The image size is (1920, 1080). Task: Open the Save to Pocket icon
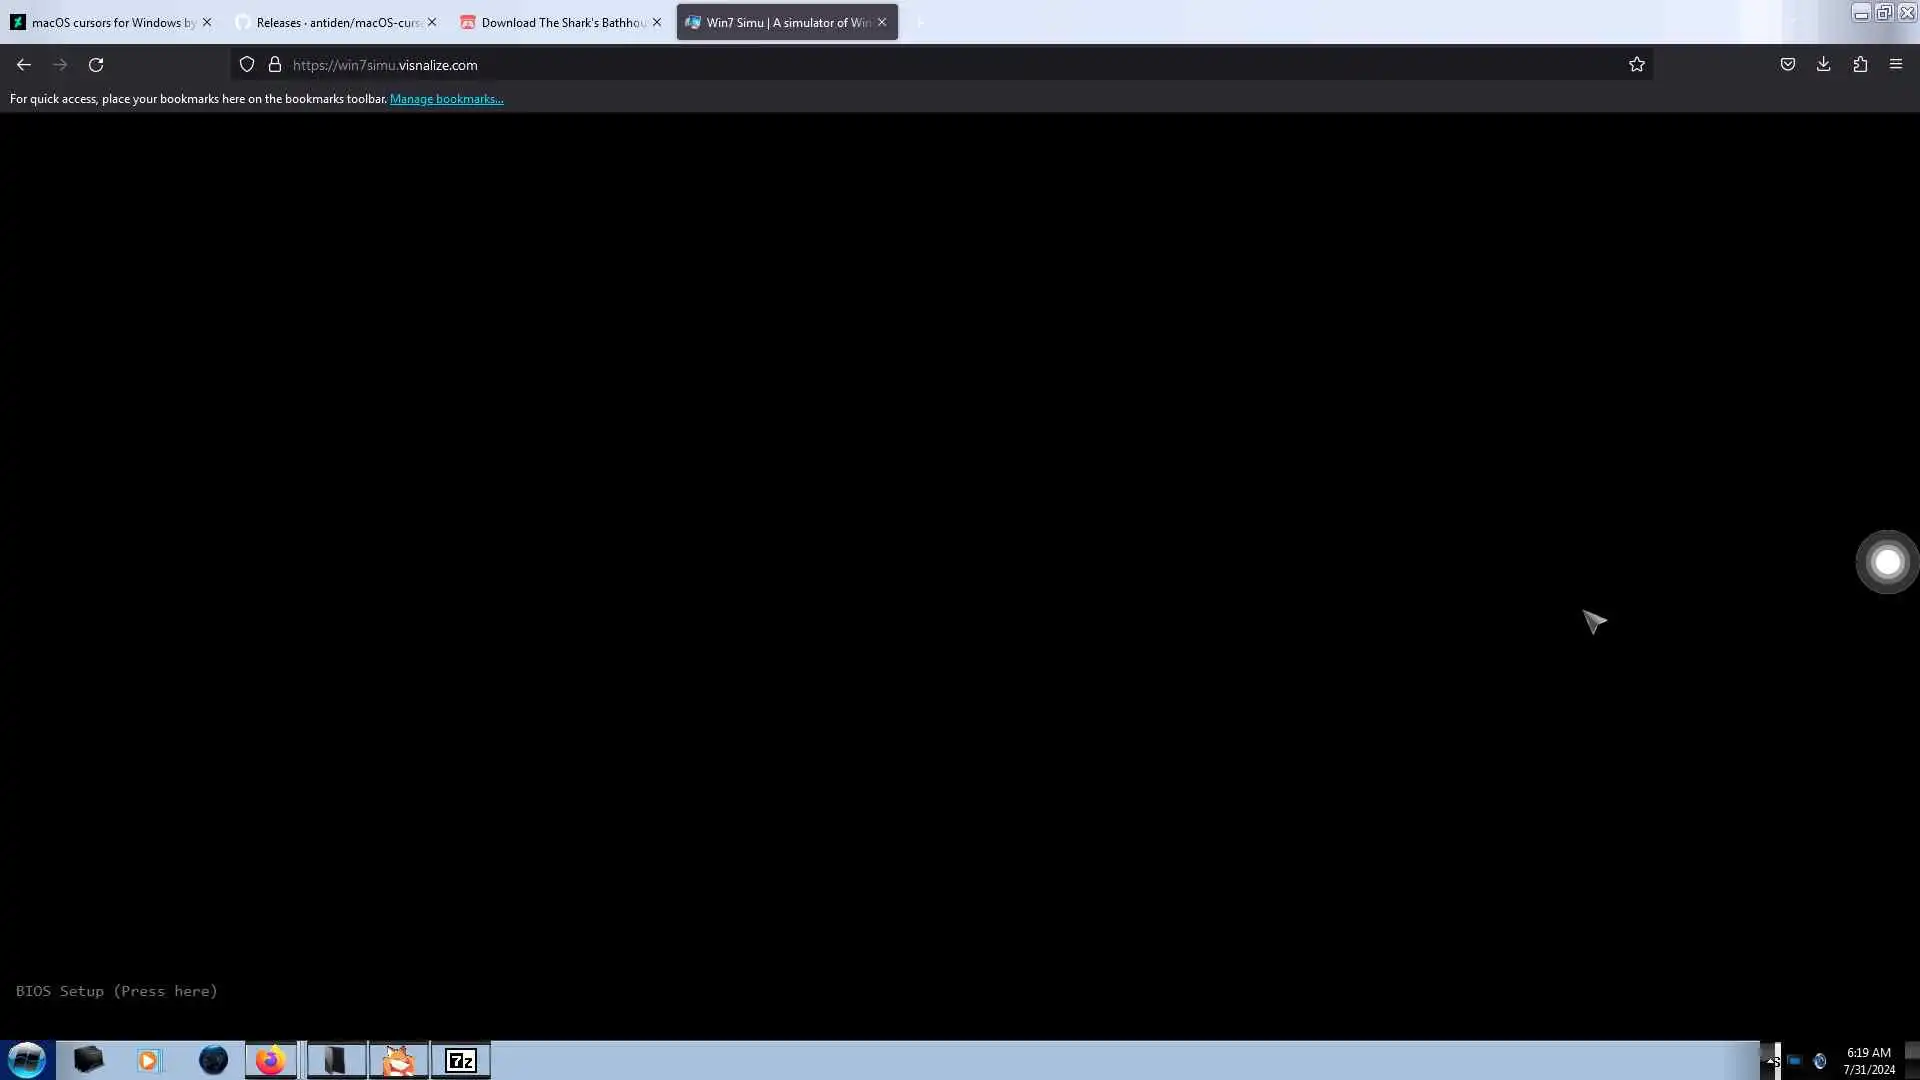click(x=1787, y=65)
